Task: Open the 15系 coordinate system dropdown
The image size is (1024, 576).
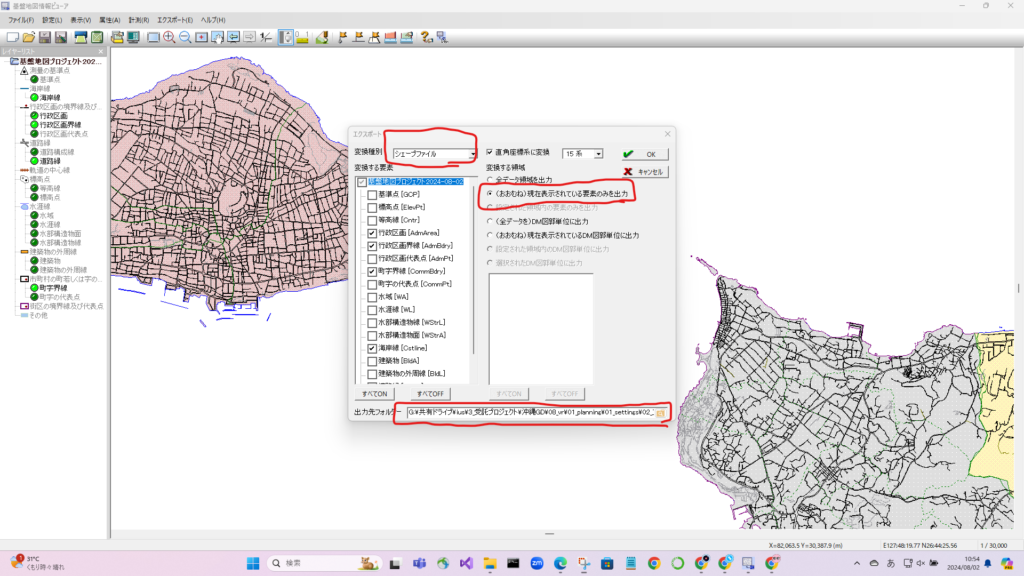Action: (598, 153)
